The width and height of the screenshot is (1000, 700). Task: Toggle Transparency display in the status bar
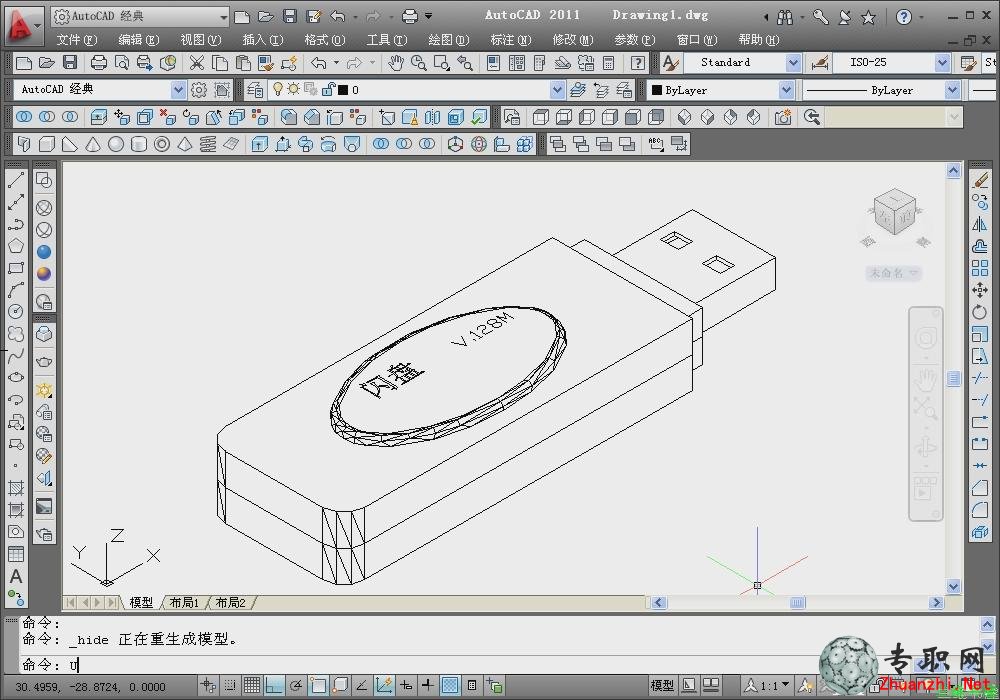click(450, 685)
